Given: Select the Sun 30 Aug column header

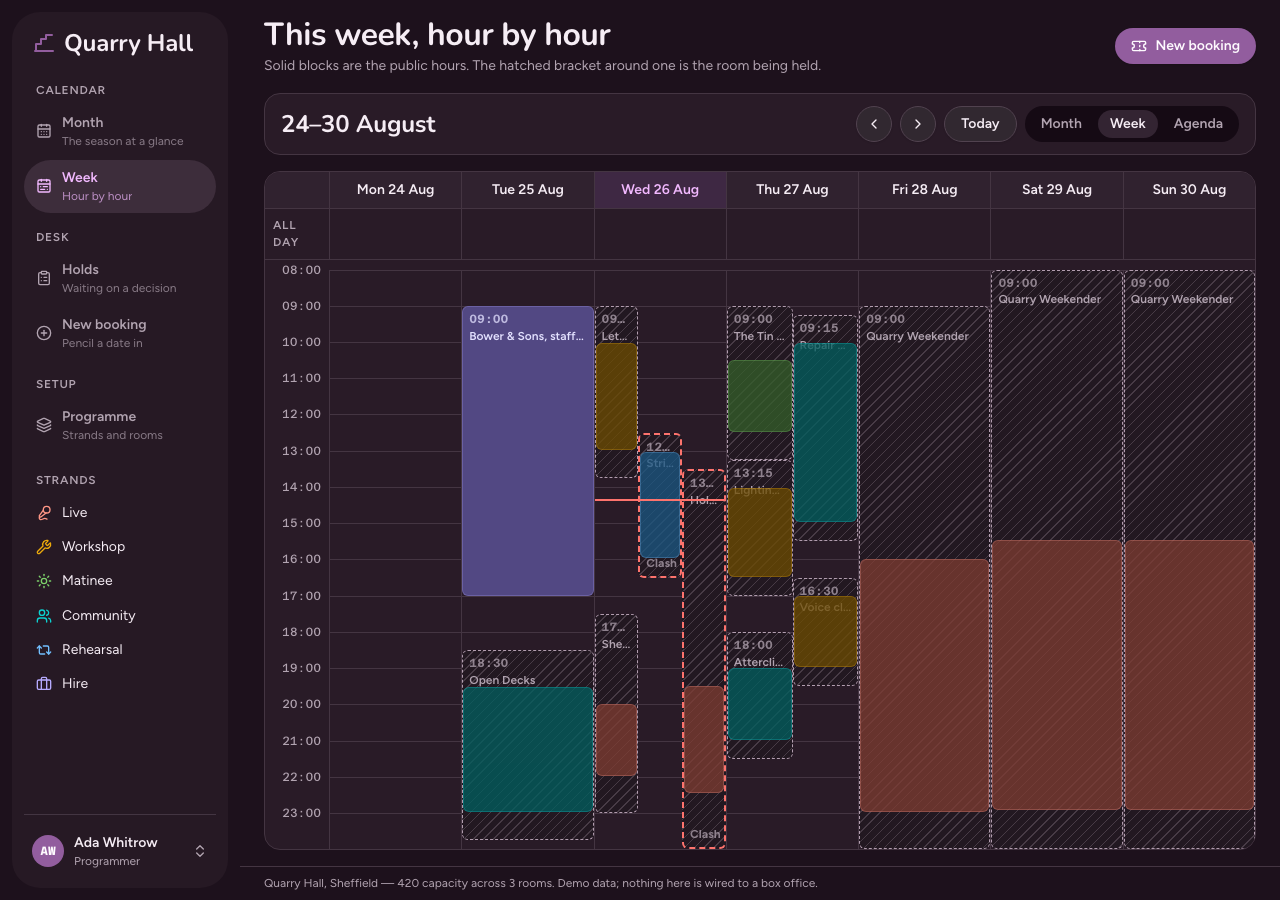Looking at the screenshot, I should 1189,190.
